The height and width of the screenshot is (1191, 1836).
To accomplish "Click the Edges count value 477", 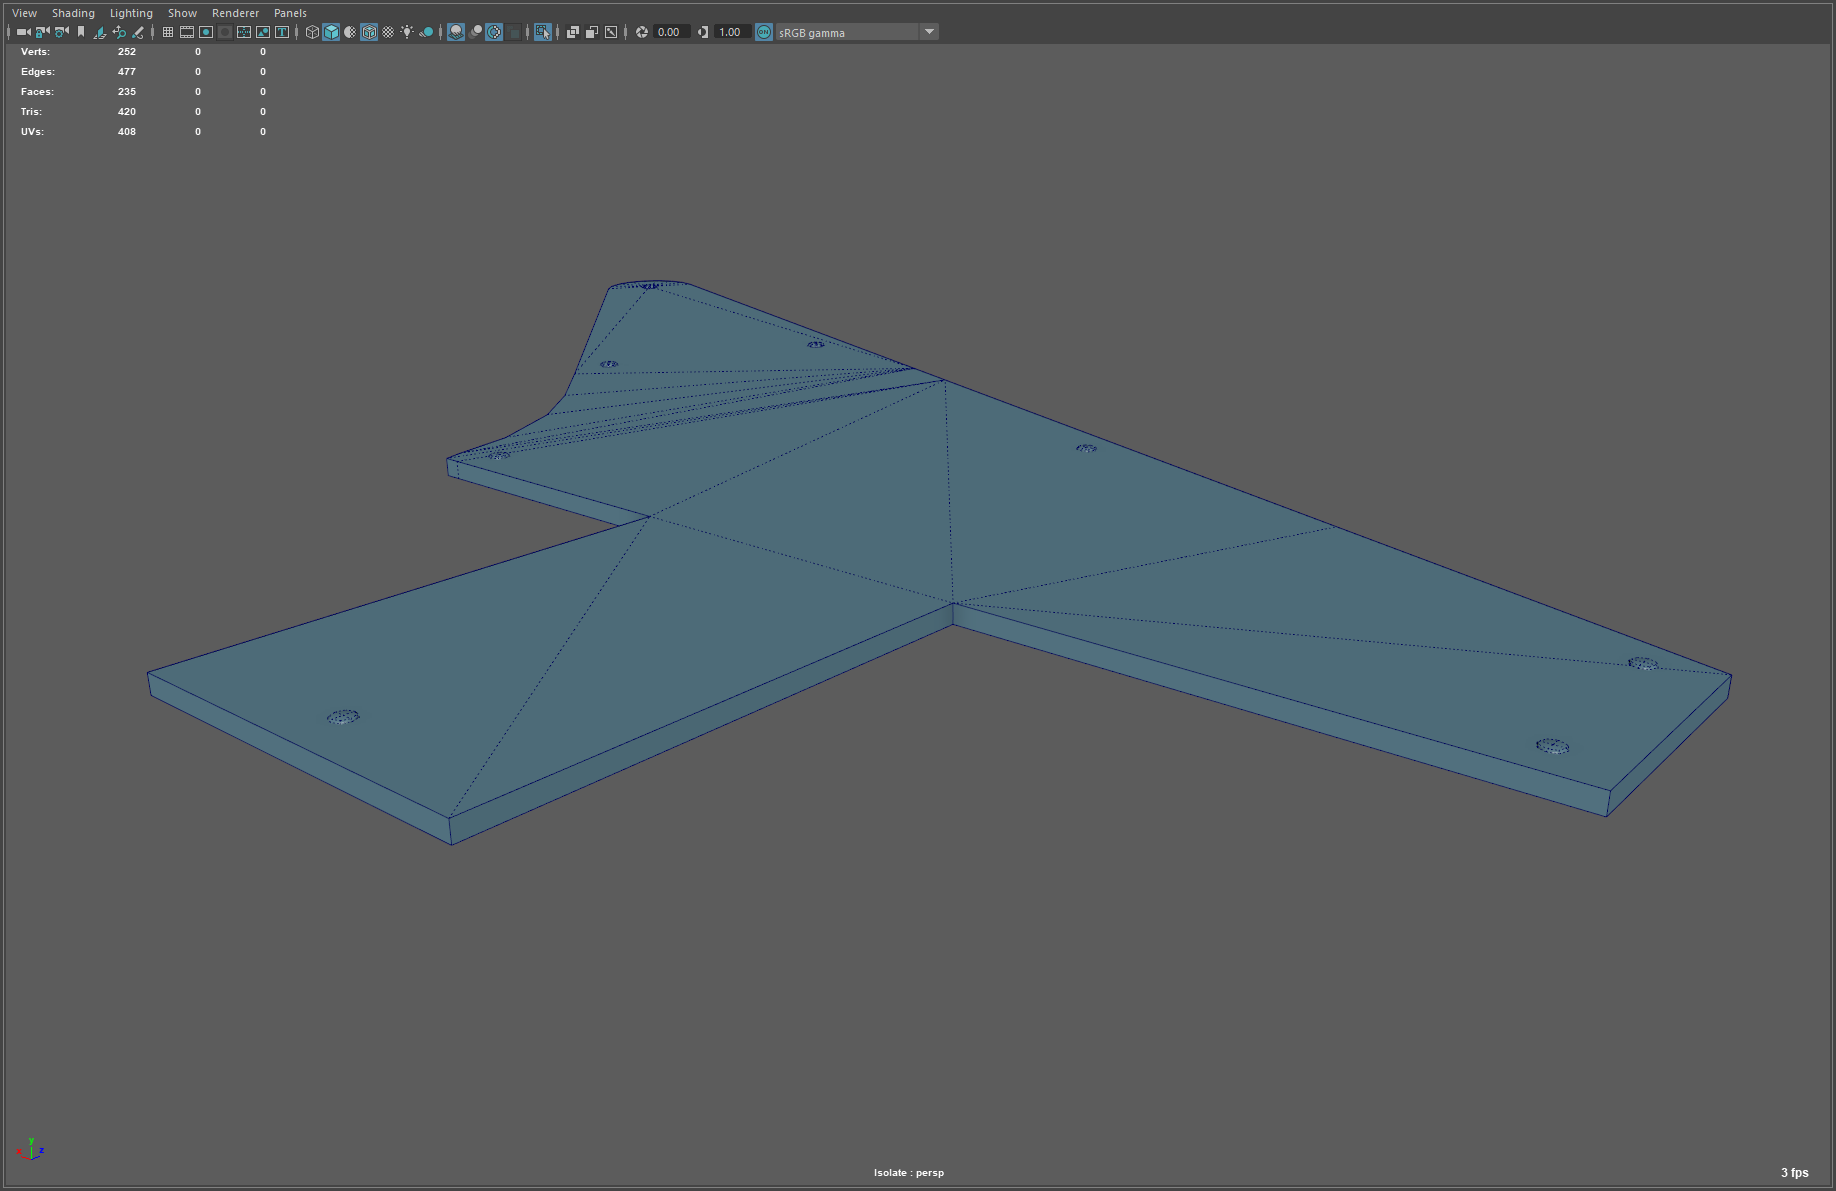I will [127, 72].
